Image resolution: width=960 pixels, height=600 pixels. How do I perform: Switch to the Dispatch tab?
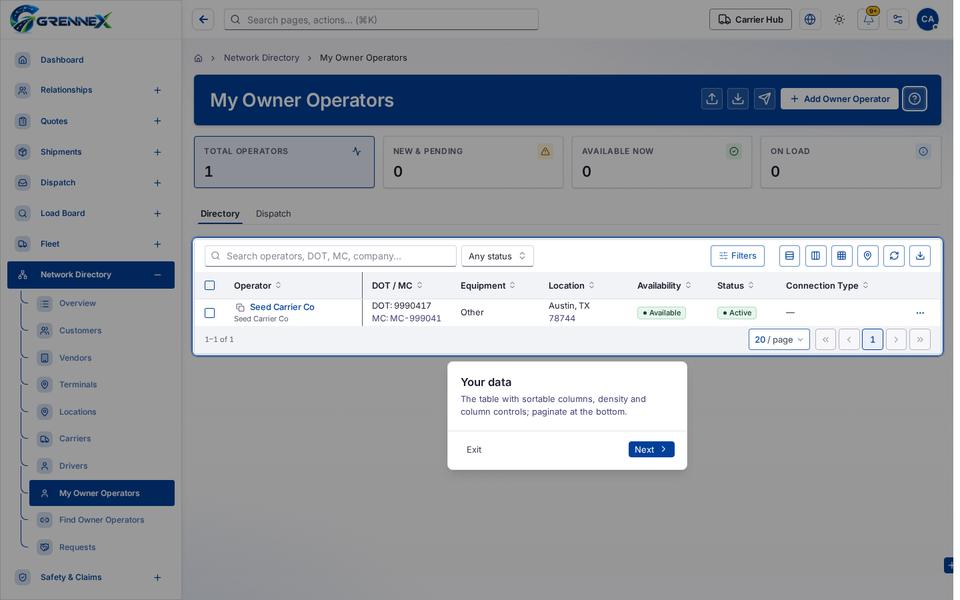273,214
